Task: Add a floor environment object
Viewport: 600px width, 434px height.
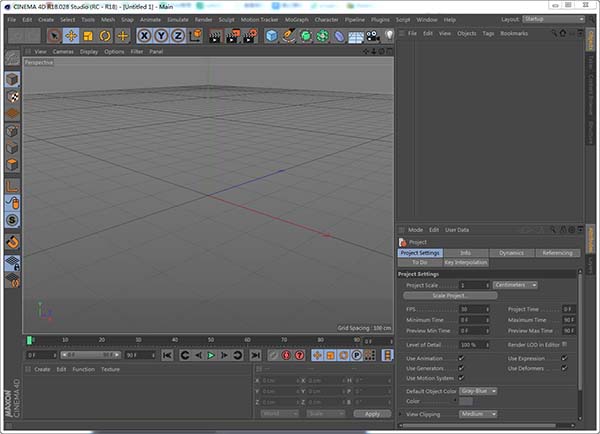Action: 356,37
